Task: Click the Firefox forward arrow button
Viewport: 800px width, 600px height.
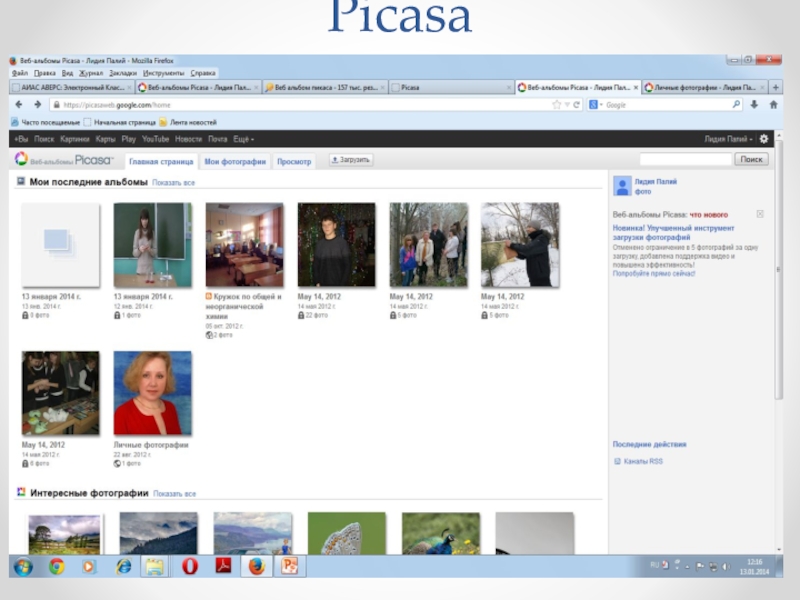Action: tap(37, 105)
